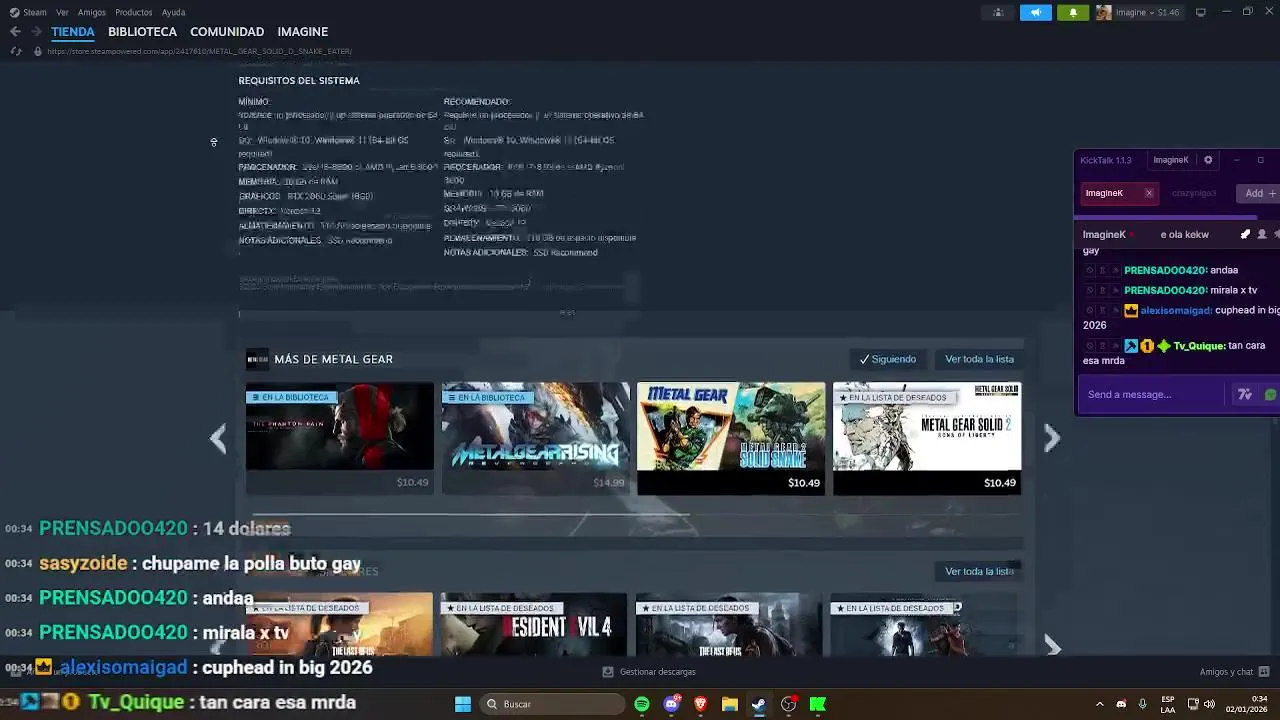Screen dimensions: 1280x720
Task: Switch to the BIBLIOTECA tab
Action: click(142, 32)
